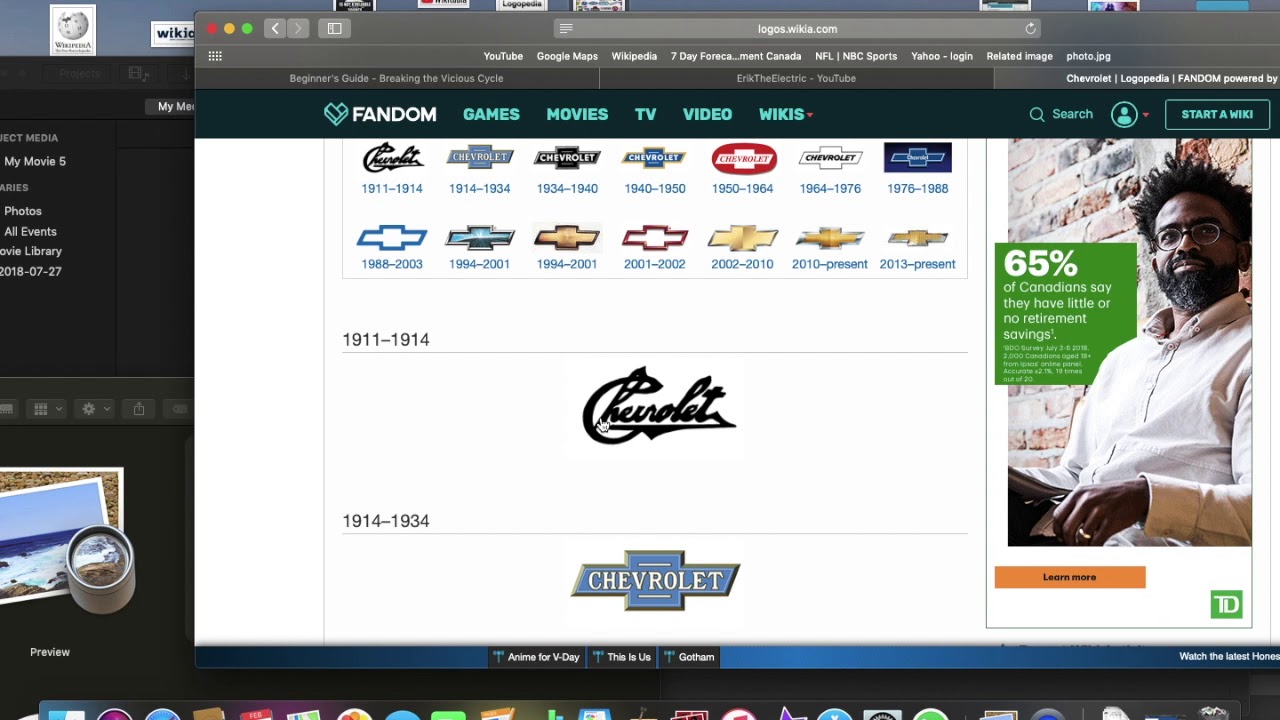Select the 1914–1934 Chevrolet logo thumbnail
The height and width of the screenshot is (720, 1280).
click(480, 157)
